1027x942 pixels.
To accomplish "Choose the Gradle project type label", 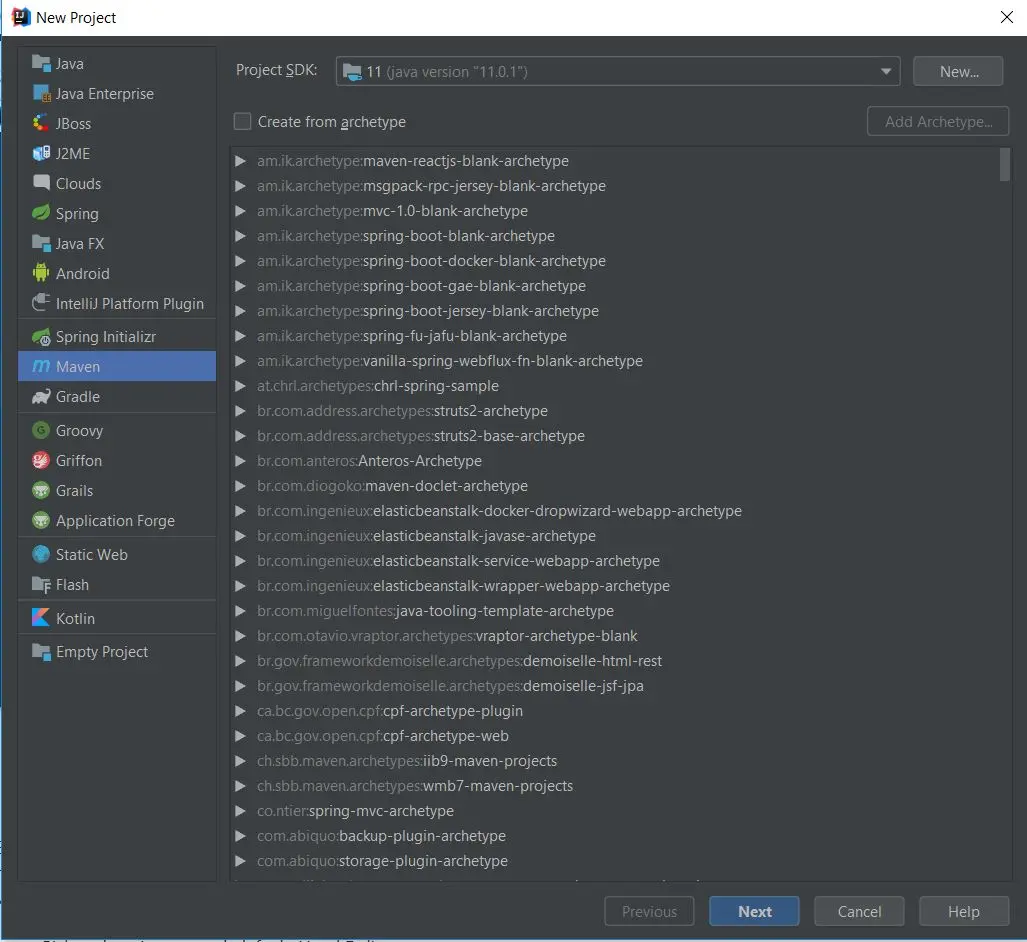I will [x=78, y=396].
